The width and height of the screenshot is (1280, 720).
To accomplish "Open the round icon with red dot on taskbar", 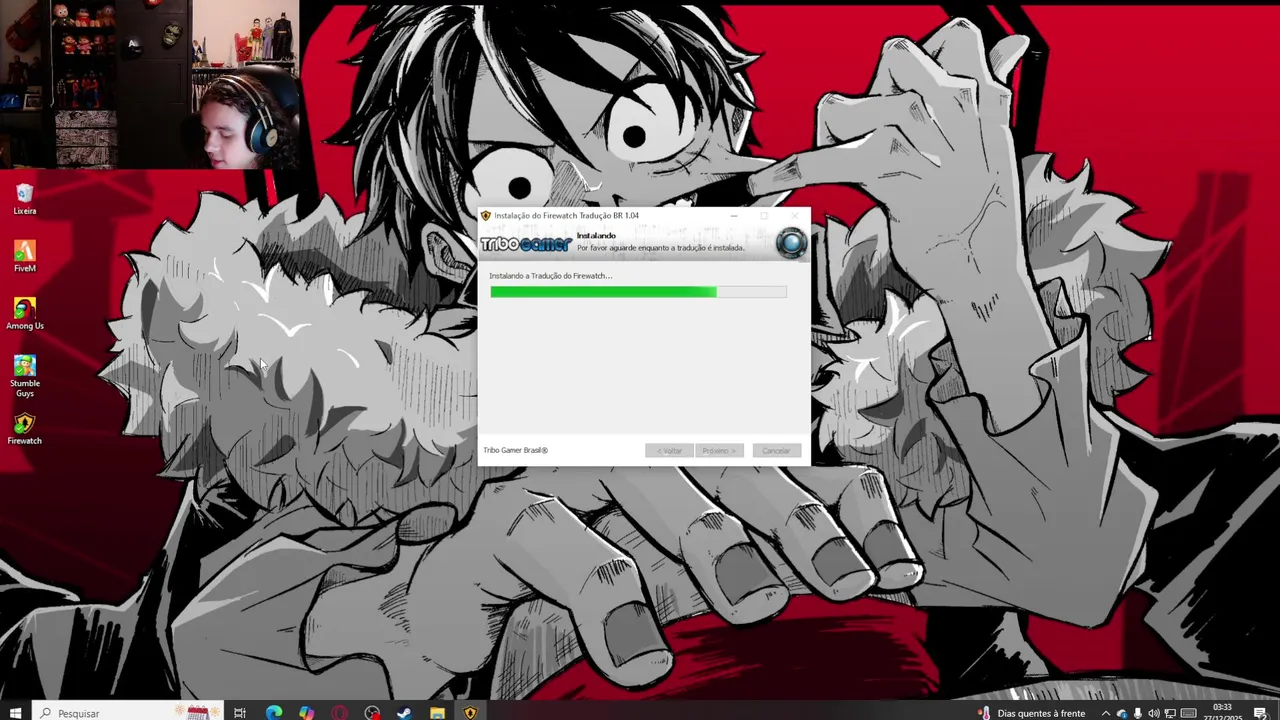I will (373, 713).
